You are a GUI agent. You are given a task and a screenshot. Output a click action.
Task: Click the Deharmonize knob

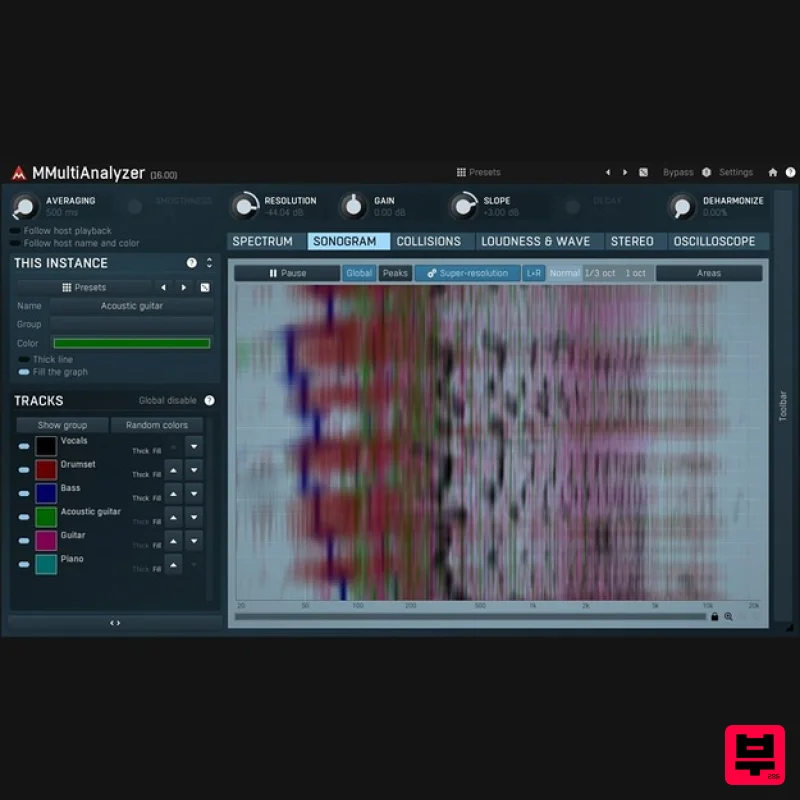pos(681,205)
